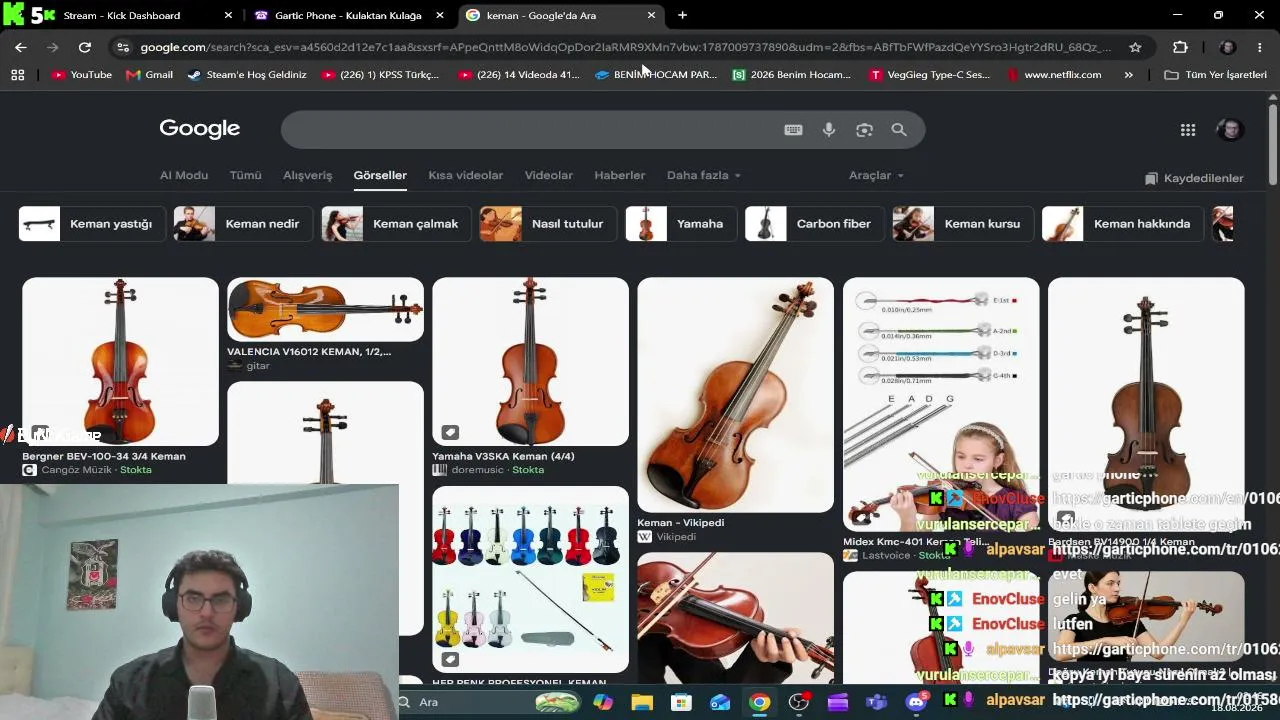Close the Gartic Phone tab
Screen dimensions: 1280x720
(440, 15)
